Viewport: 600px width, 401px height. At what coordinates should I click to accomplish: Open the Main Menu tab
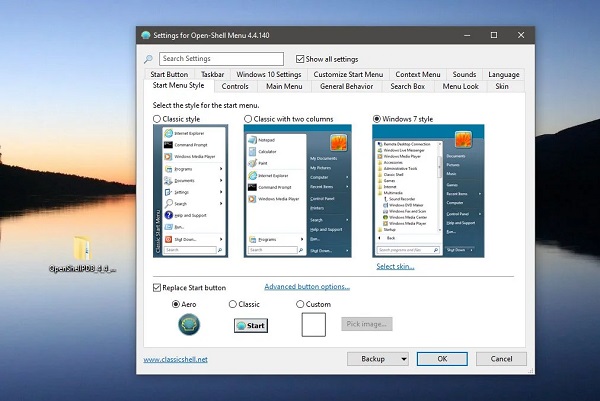click(284, 86)
